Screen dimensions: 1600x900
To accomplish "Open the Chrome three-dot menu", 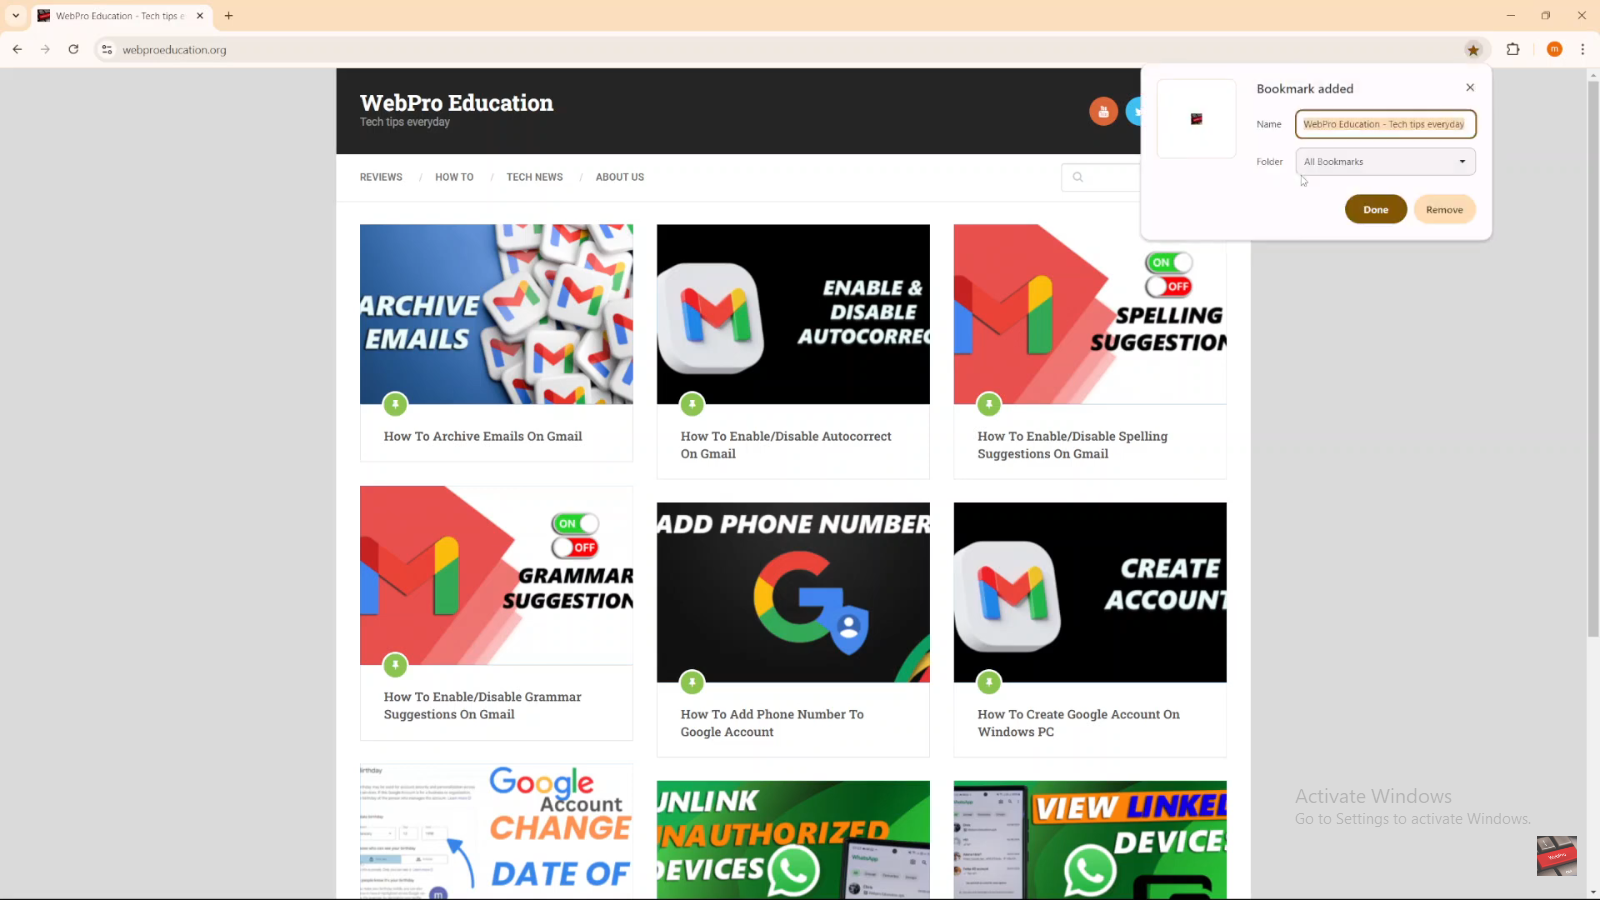I will click(1582, 49).
